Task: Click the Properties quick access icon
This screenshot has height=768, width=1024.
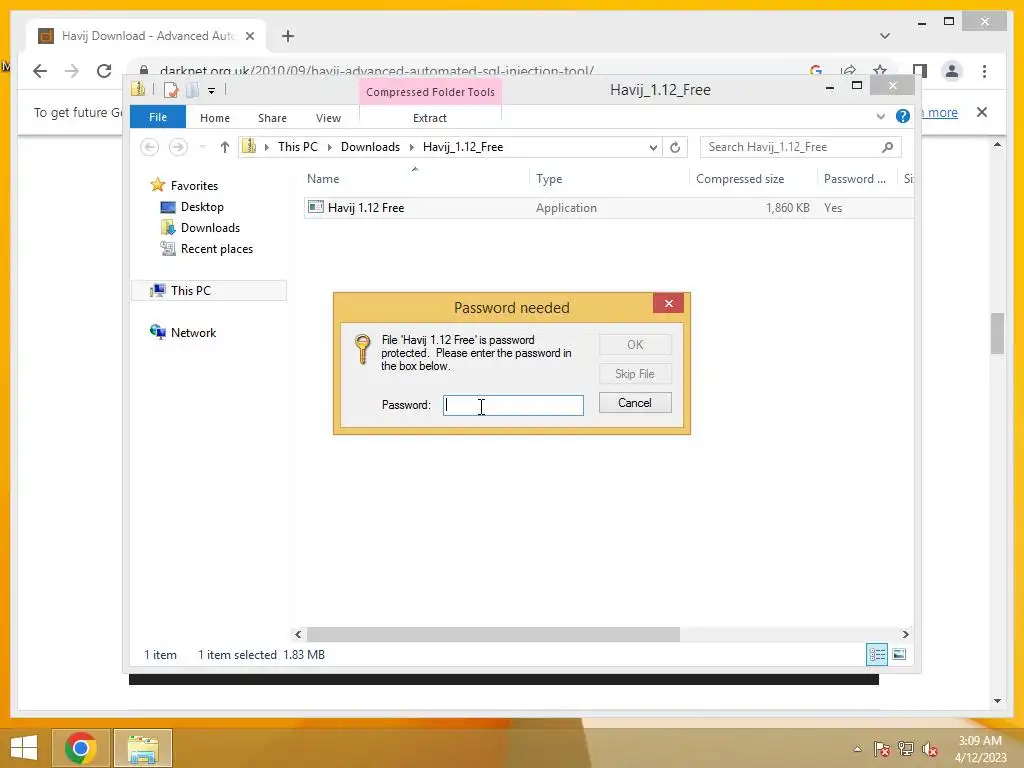Action: (x=171, y=90)
